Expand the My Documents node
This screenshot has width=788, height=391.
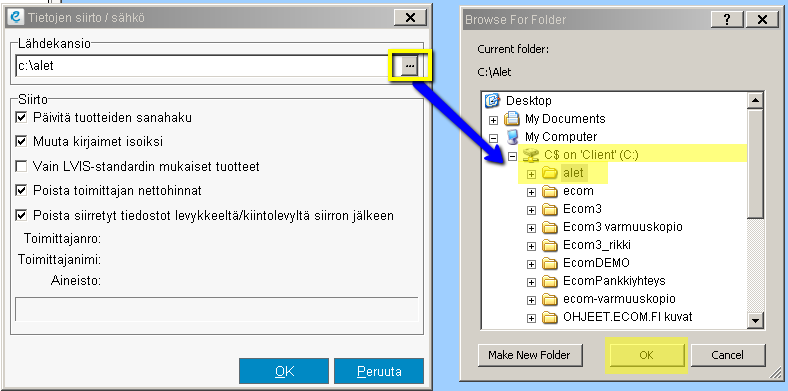click(x=494, y=120)
